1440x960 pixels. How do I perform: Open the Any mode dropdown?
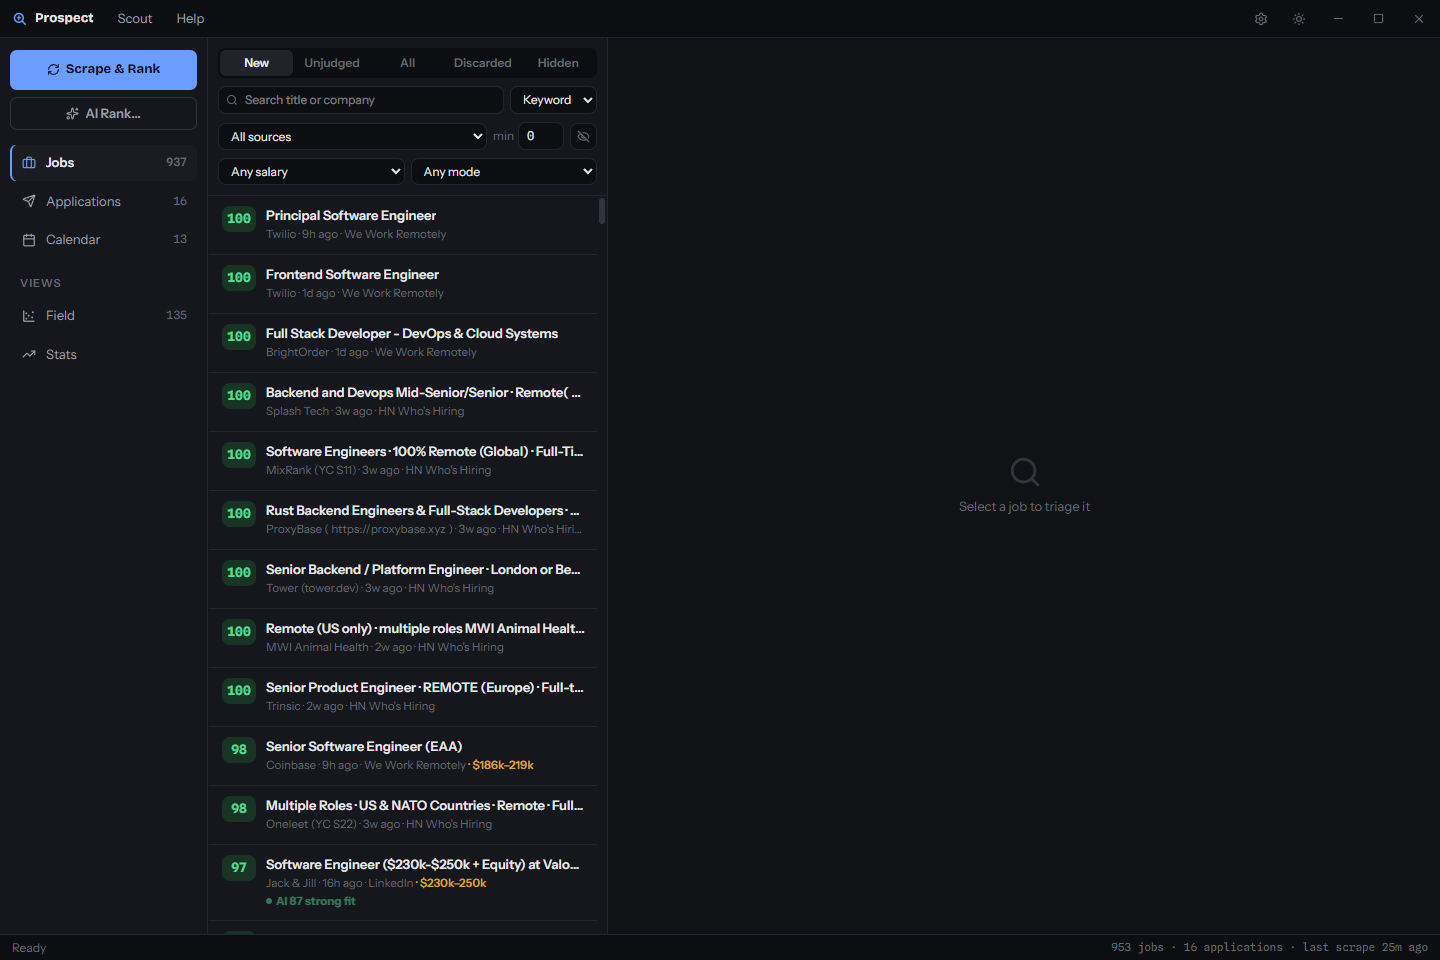tap(504, 172)
